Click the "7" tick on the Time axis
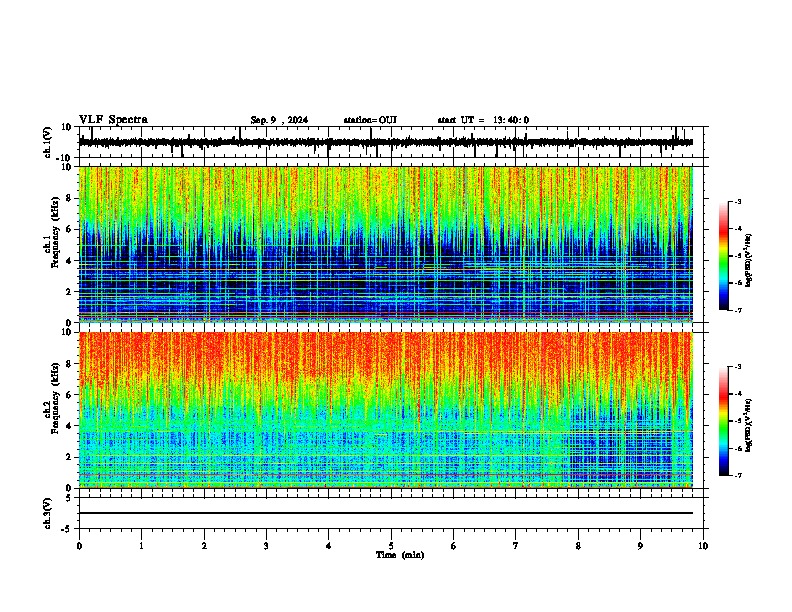 click(516, 546)
